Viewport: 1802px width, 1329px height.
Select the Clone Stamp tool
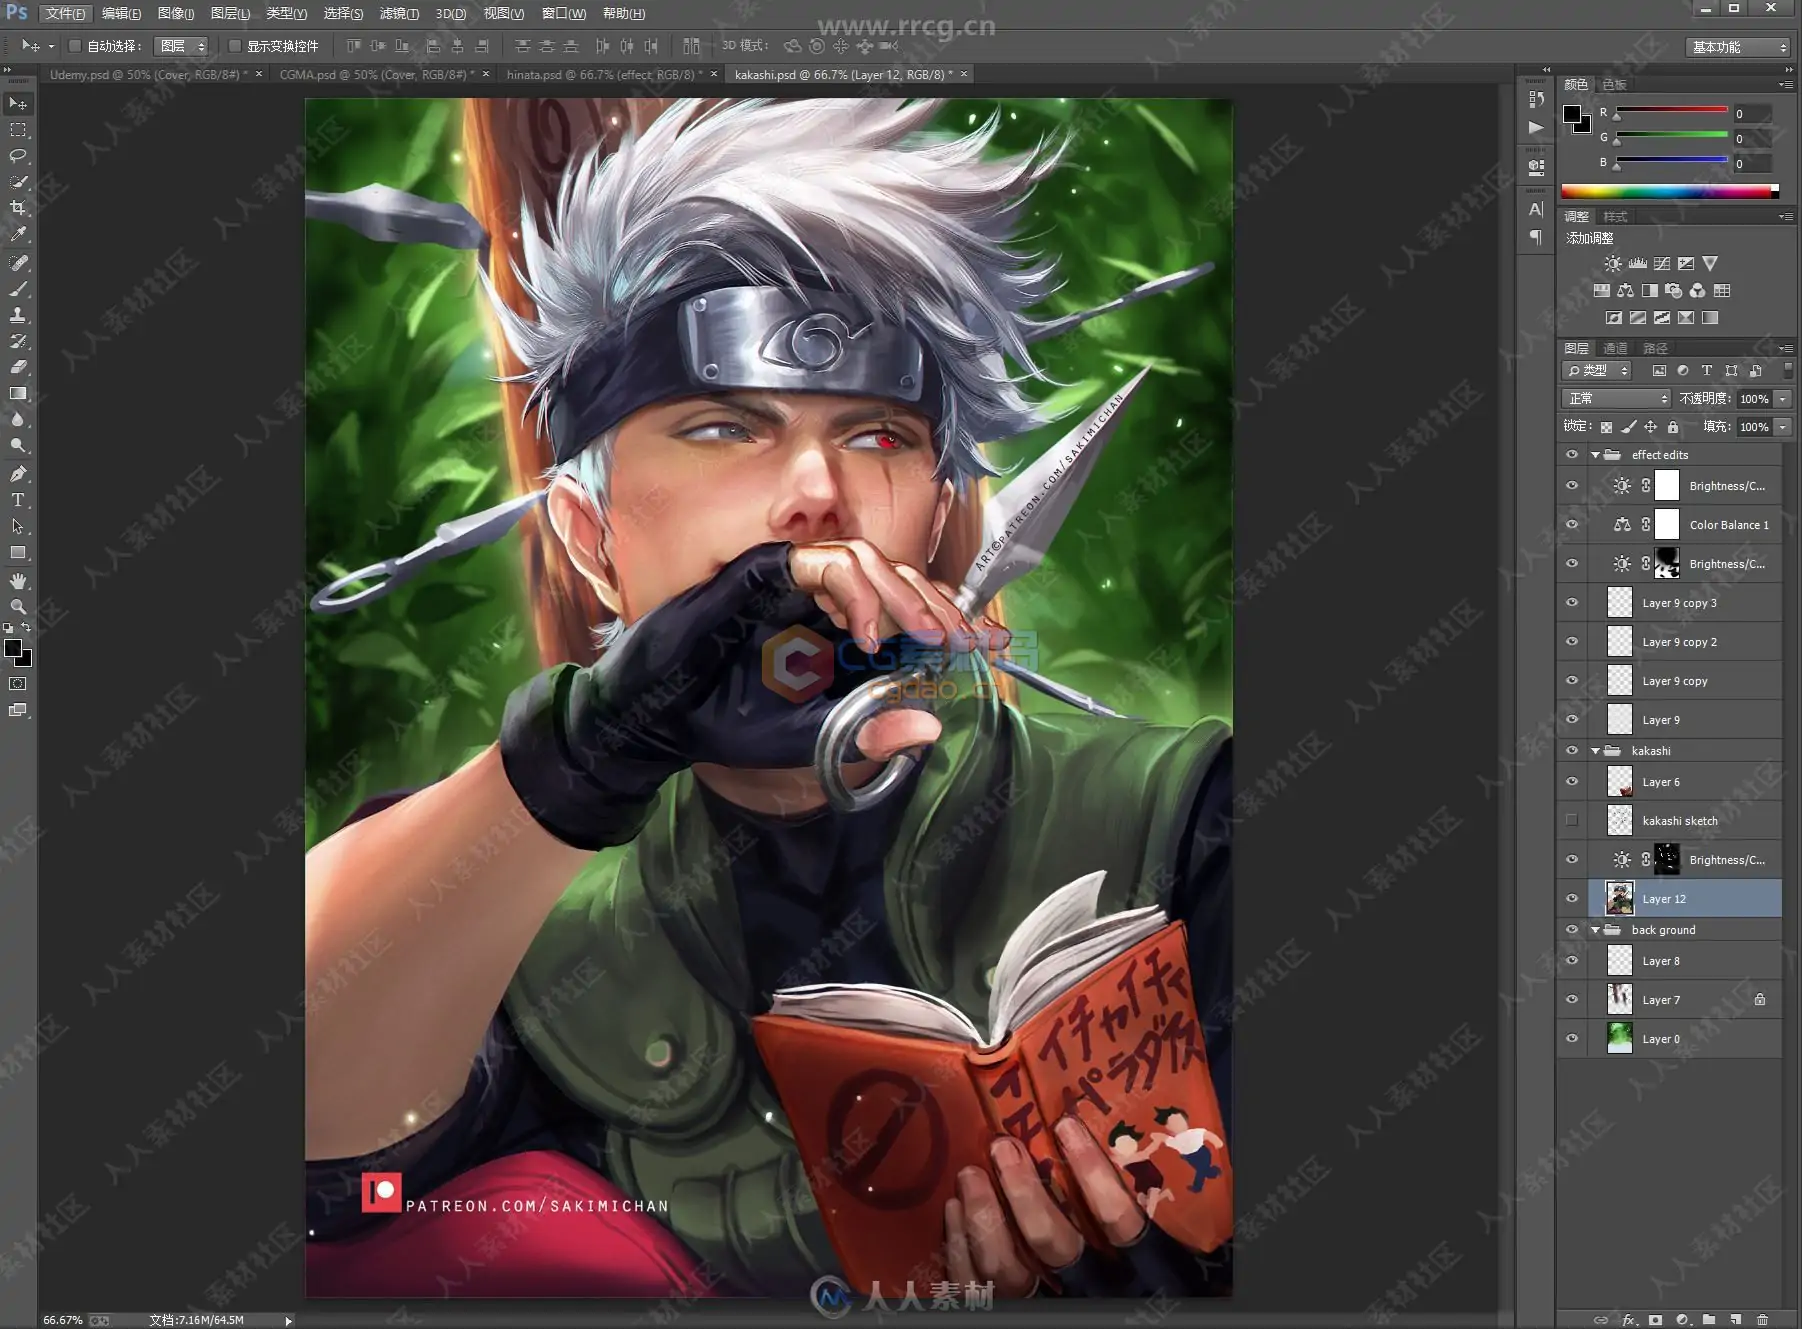[x=18, y=315]
